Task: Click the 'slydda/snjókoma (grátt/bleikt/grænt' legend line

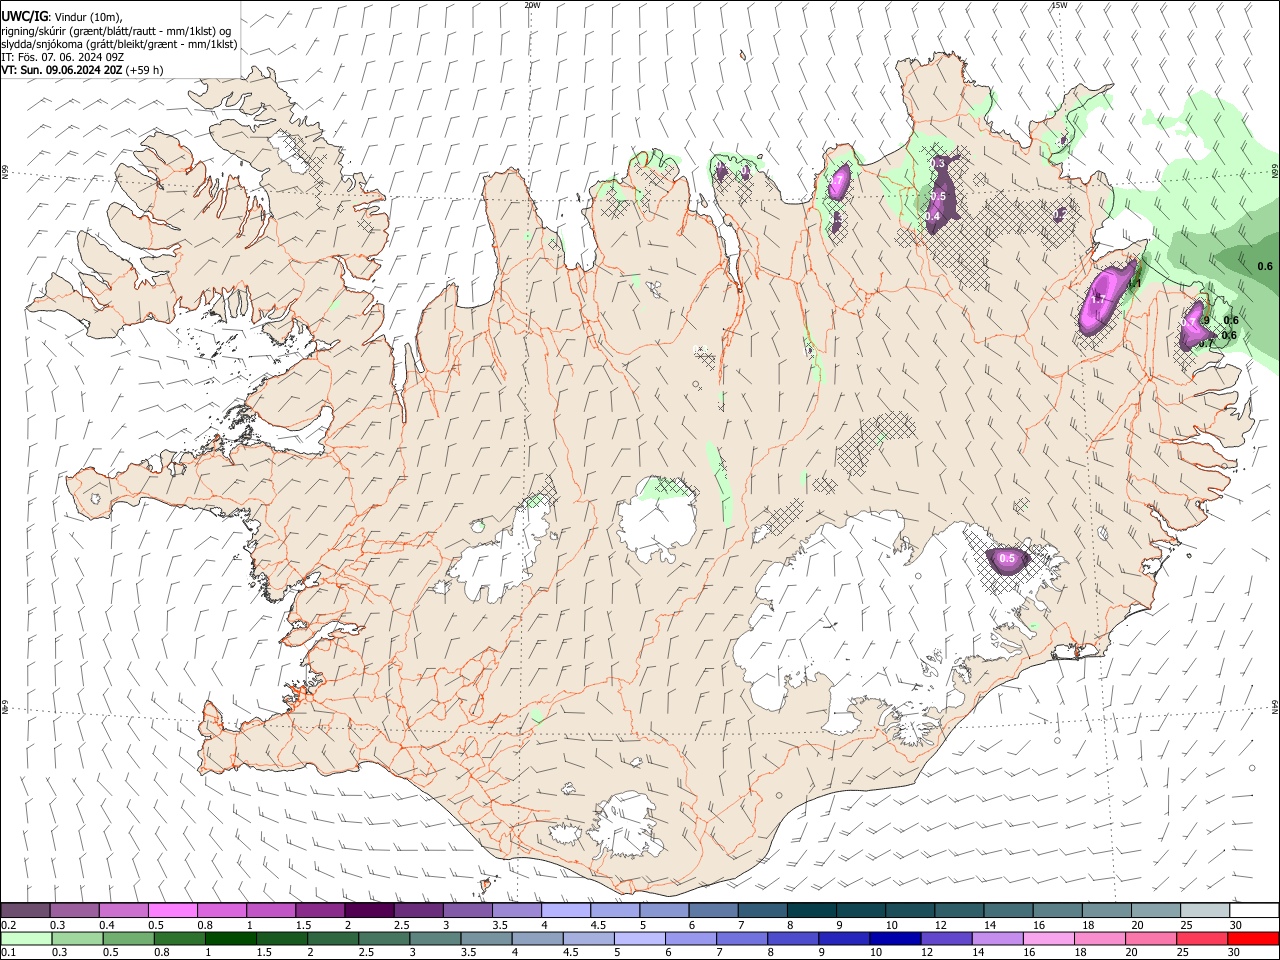Action: pos(119,44)
